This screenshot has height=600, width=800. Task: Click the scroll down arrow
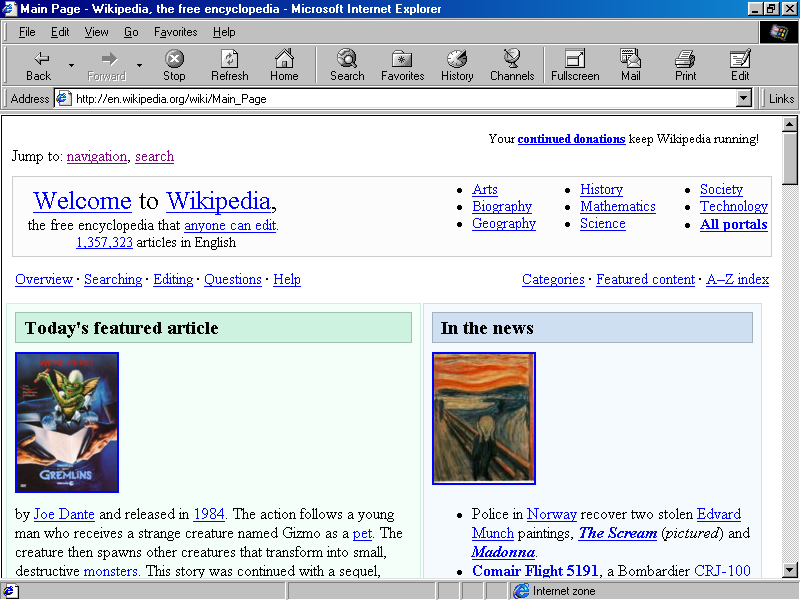tap(789, 570)
